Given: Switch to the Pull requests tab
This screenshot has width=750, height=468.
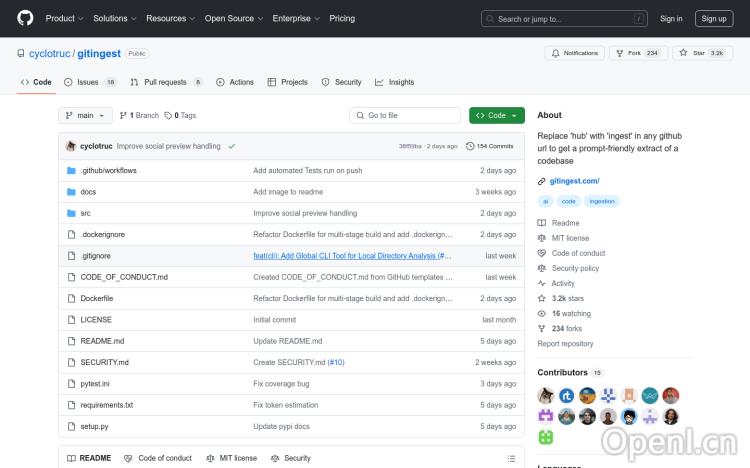Looking at the screenshot, I should tap(165, 82).
